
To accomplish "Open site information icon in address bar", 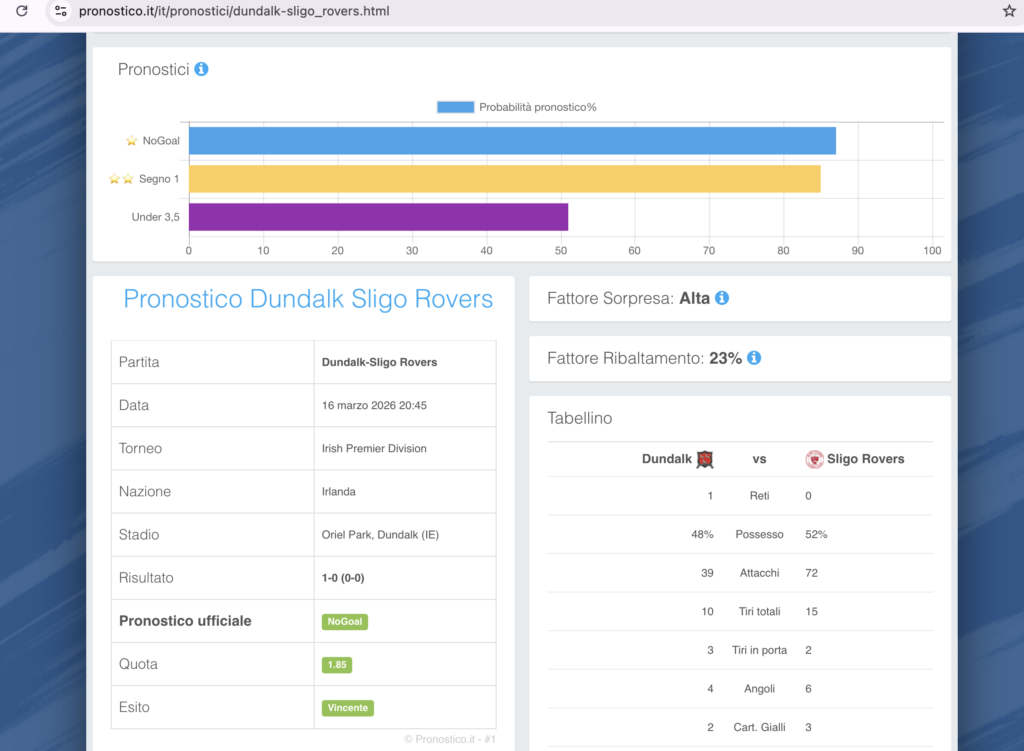I will click(61, 11).
